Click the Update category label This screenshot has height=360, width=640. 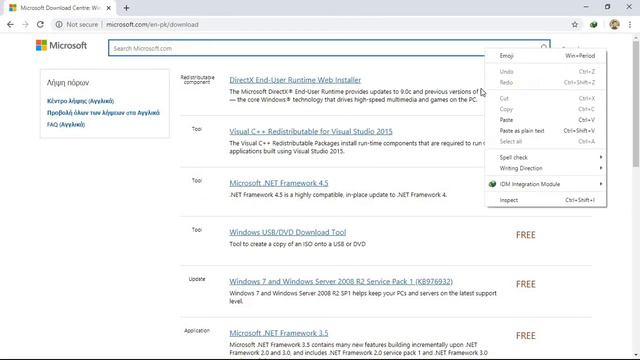point(197,279)
